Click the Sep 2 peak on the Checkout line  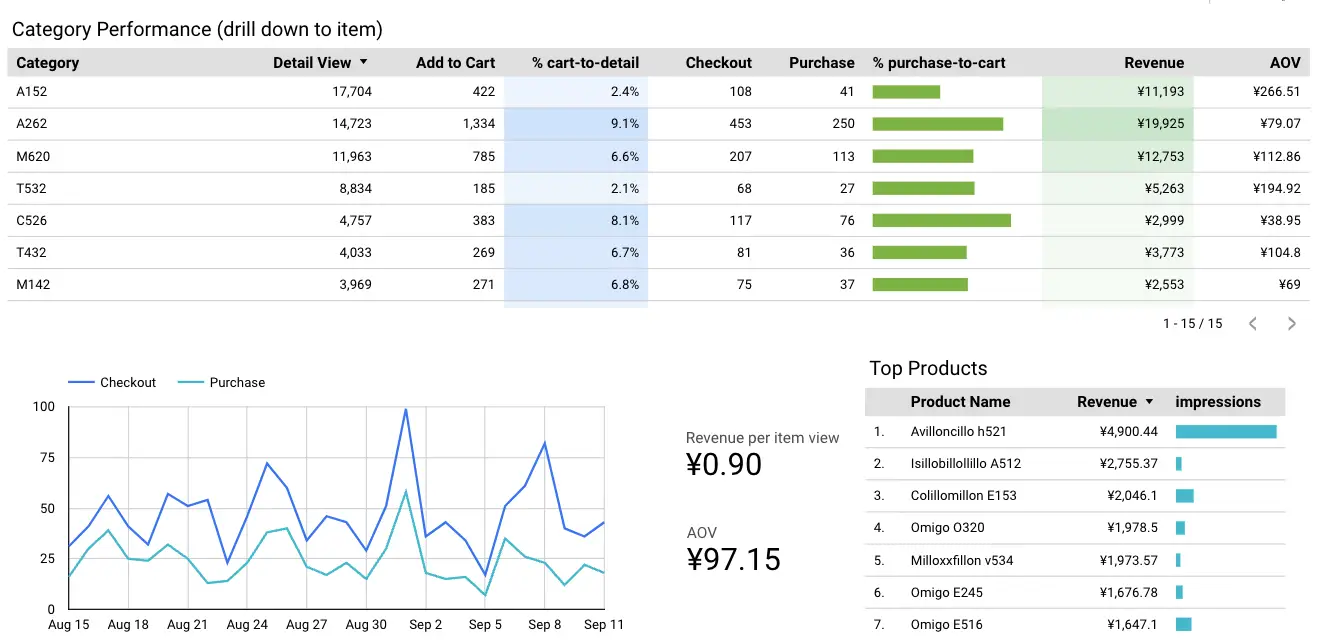(x=408, y=410)
